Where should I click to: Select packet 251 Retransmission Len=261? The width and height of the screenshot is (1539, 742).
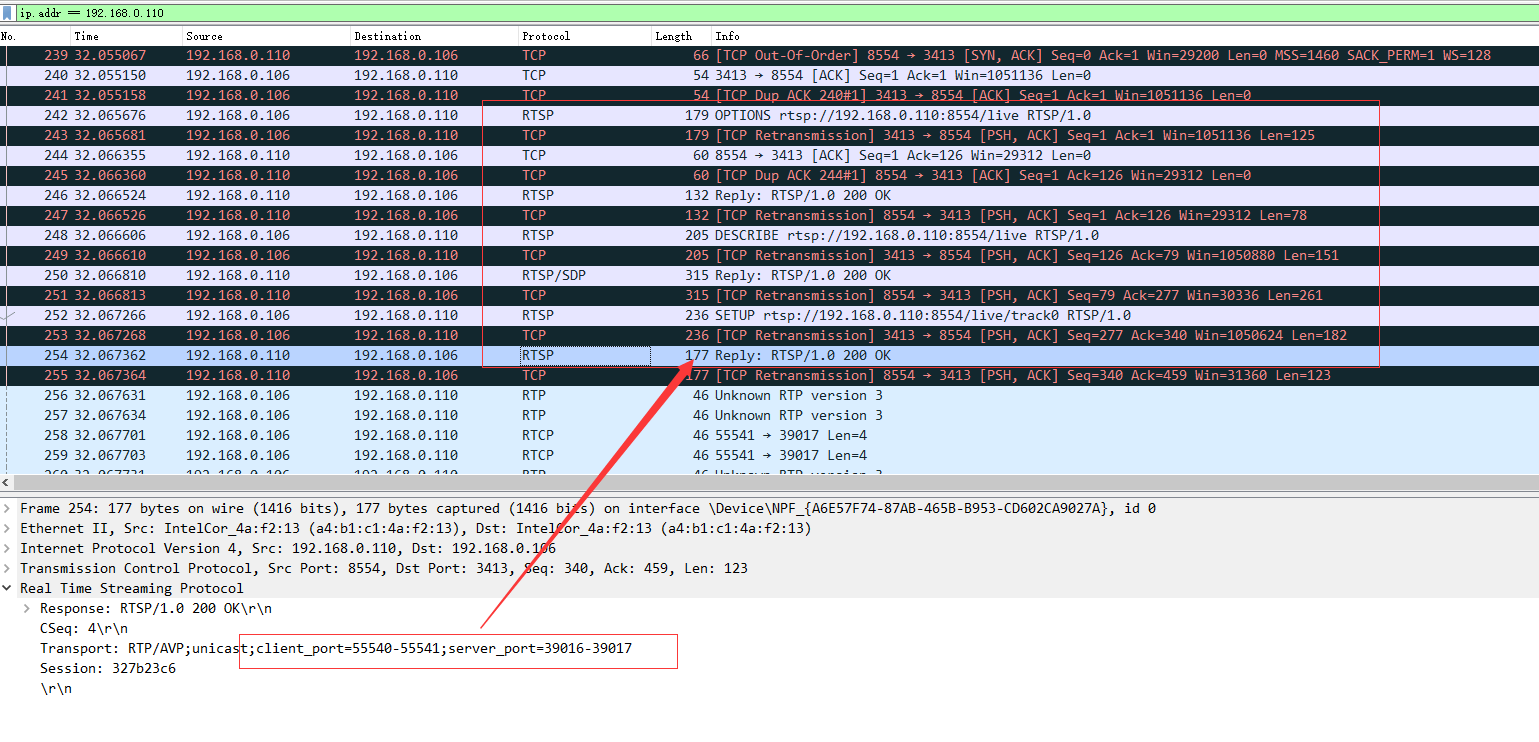(769, 295)
